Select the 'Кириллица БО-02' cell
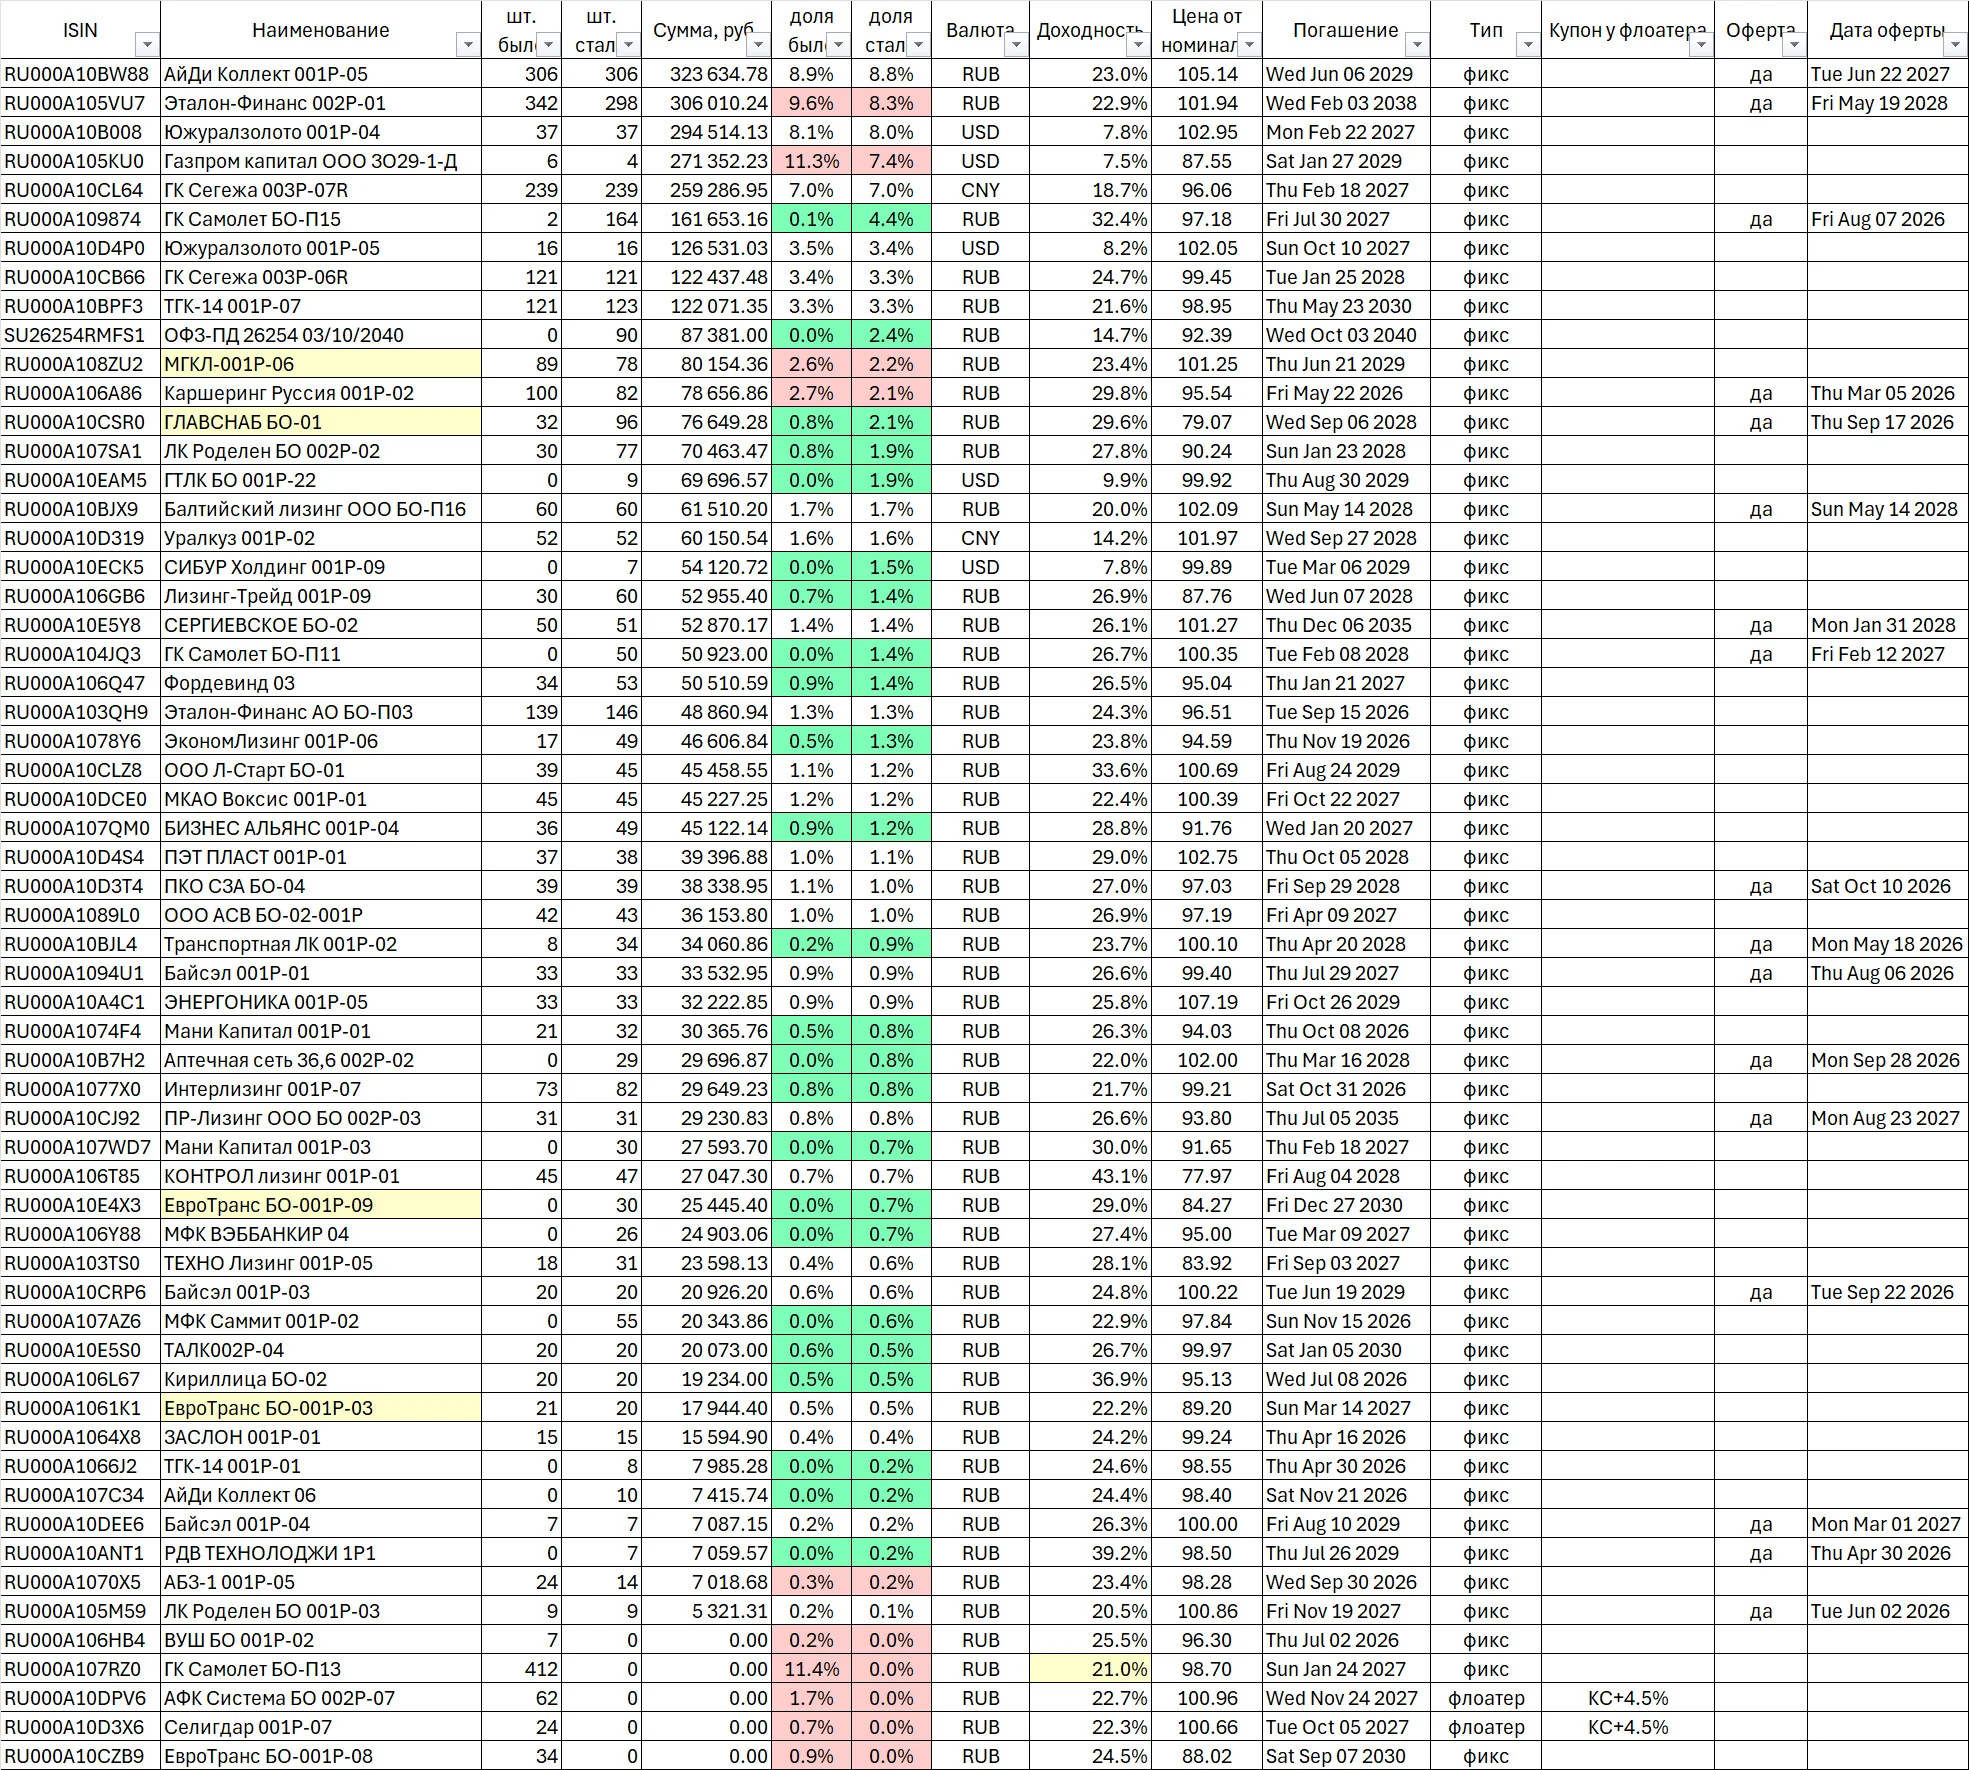 tap(321, 1379)
